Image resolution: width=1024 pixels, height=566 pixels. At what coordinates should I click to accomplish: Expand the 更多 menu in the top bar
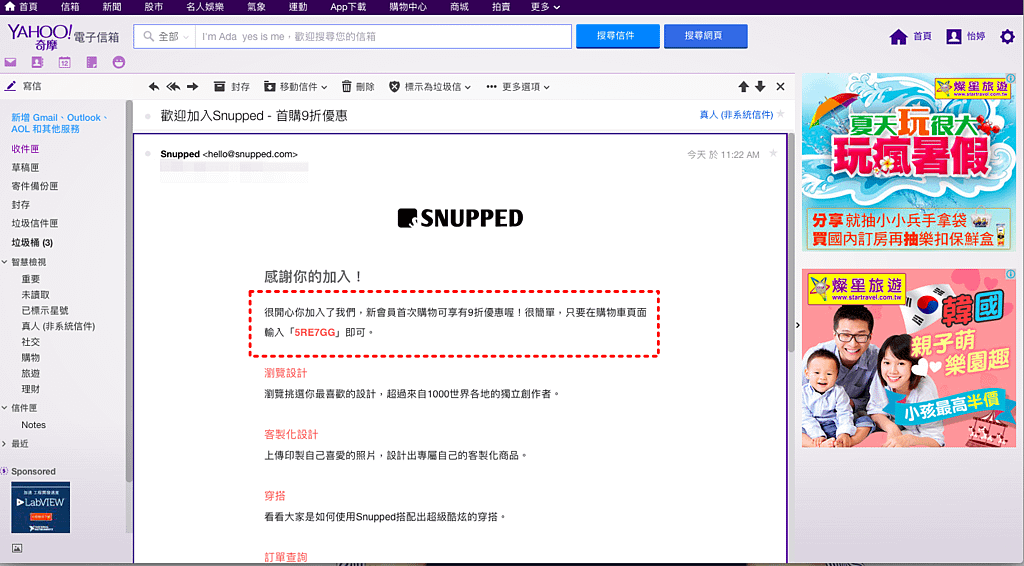pos(545,7)
